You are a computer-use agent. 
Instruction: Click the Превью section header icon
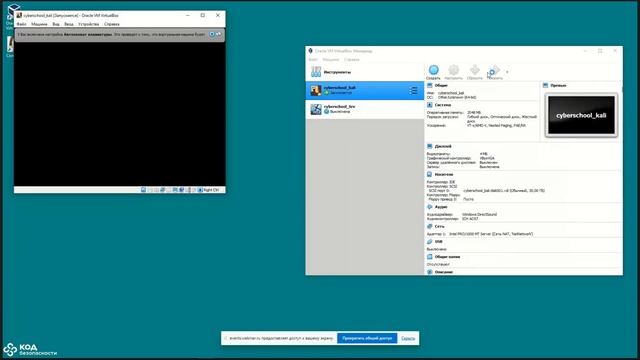[x=546, y=85]
